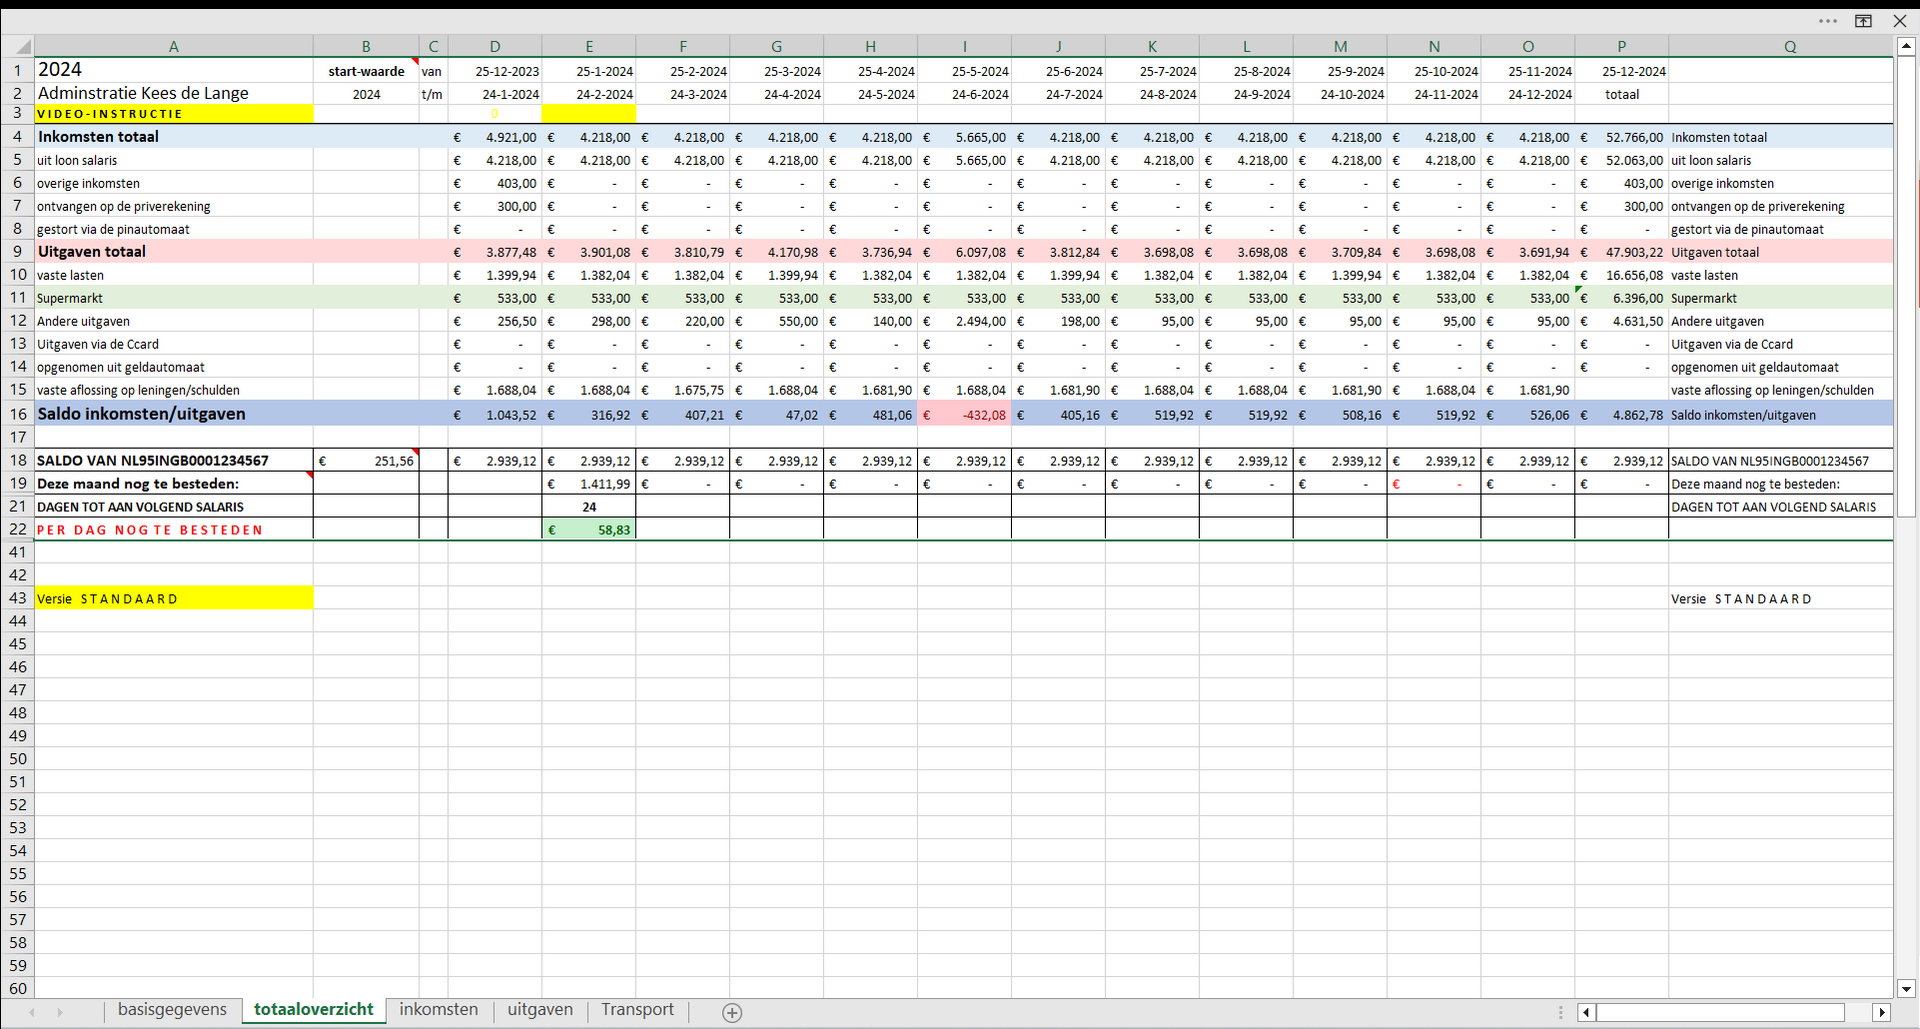1920x1029 pixels.
Task: Click the three-dots ribbon options icon
Action: [1827, 21]
